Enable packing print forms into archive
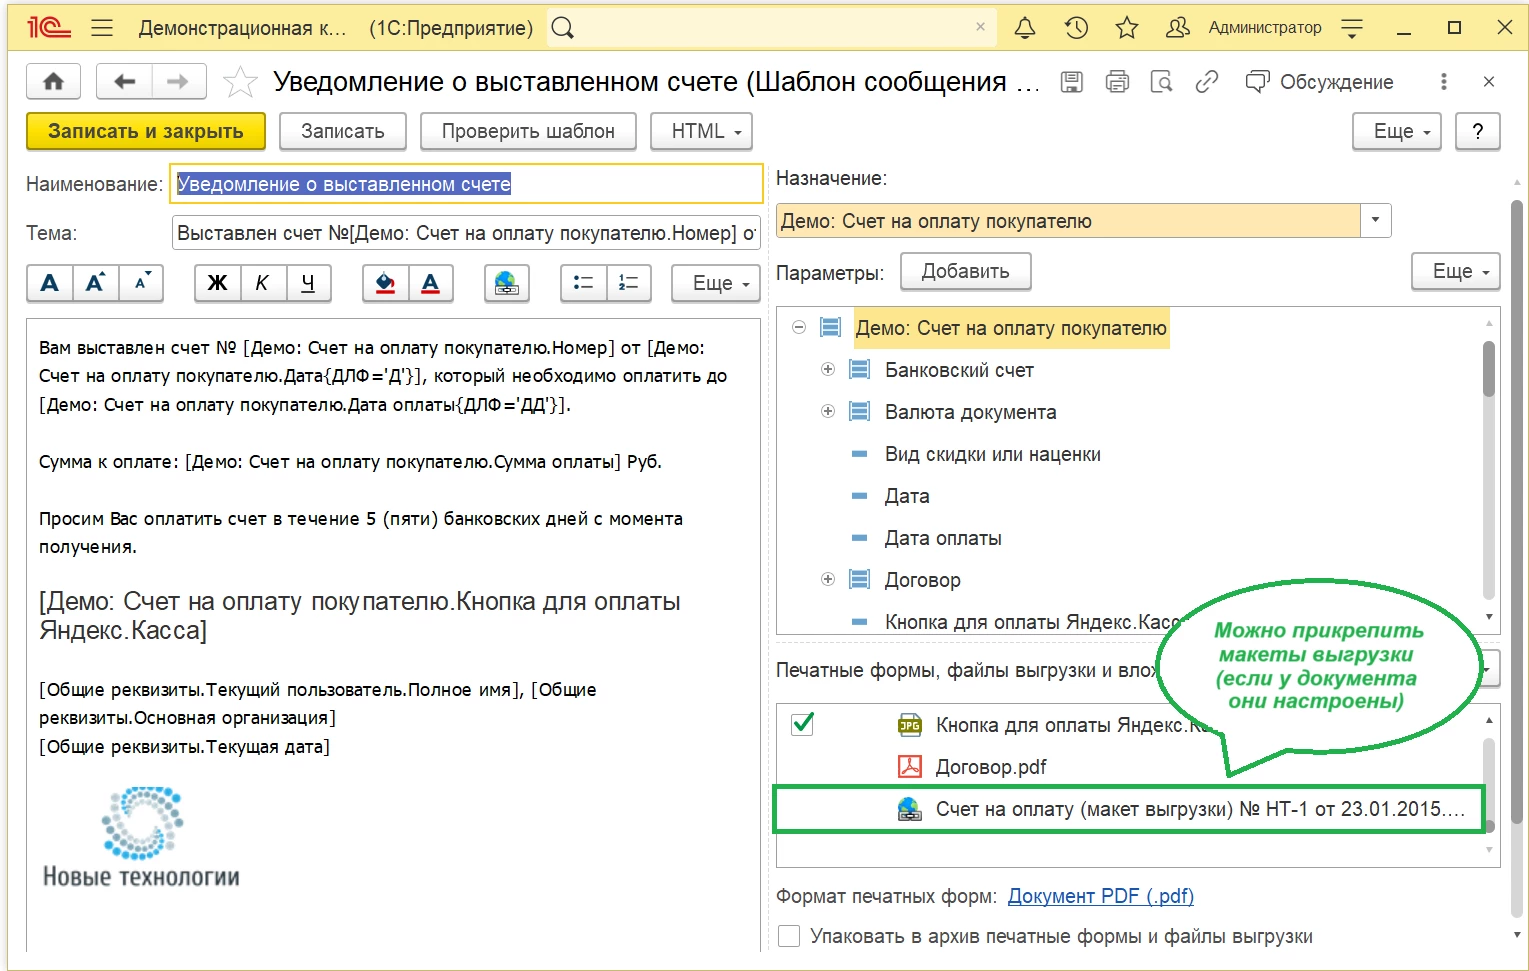Screen dimensions: 1529x971 [789, 936]
